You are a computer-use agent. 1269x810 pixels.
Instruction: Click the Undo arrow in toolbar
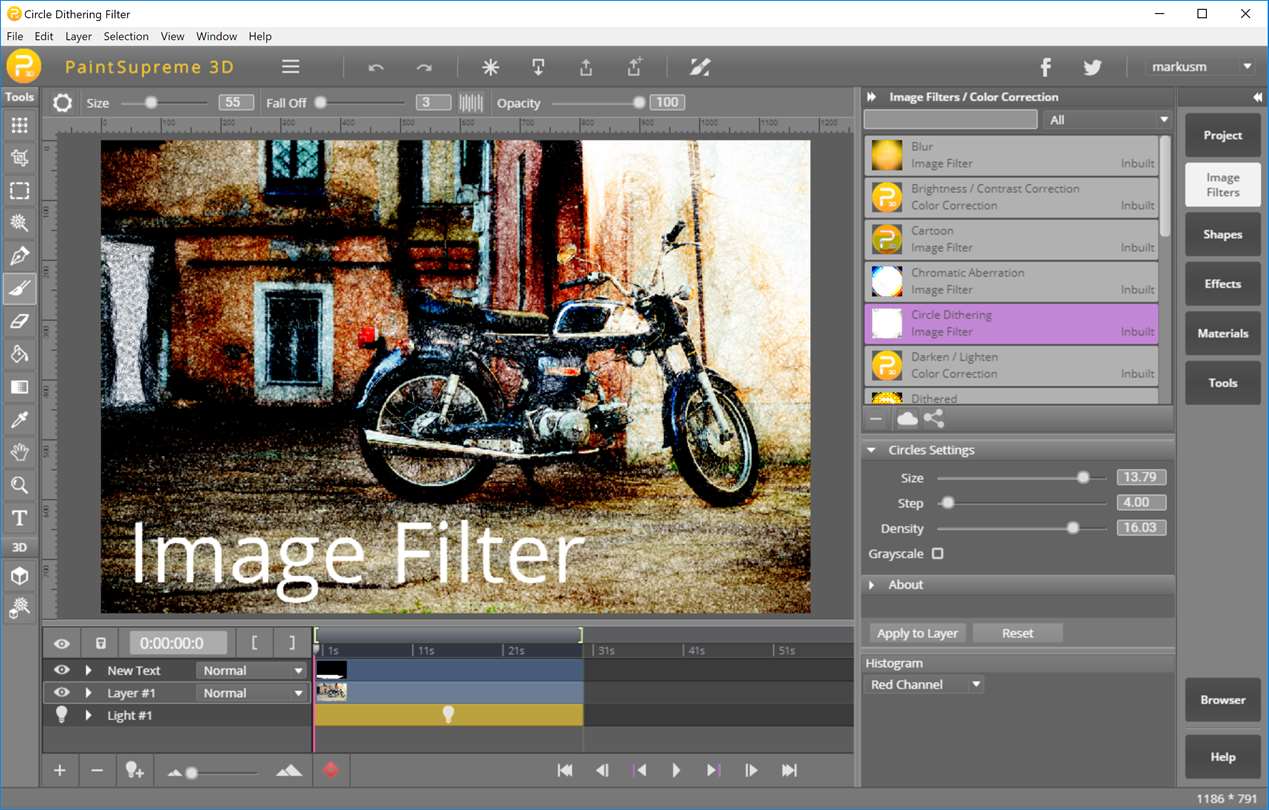pos(376,68)
